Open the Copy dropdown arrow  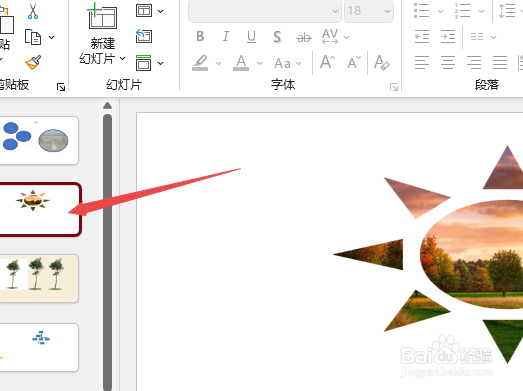[x=51, y=37]
